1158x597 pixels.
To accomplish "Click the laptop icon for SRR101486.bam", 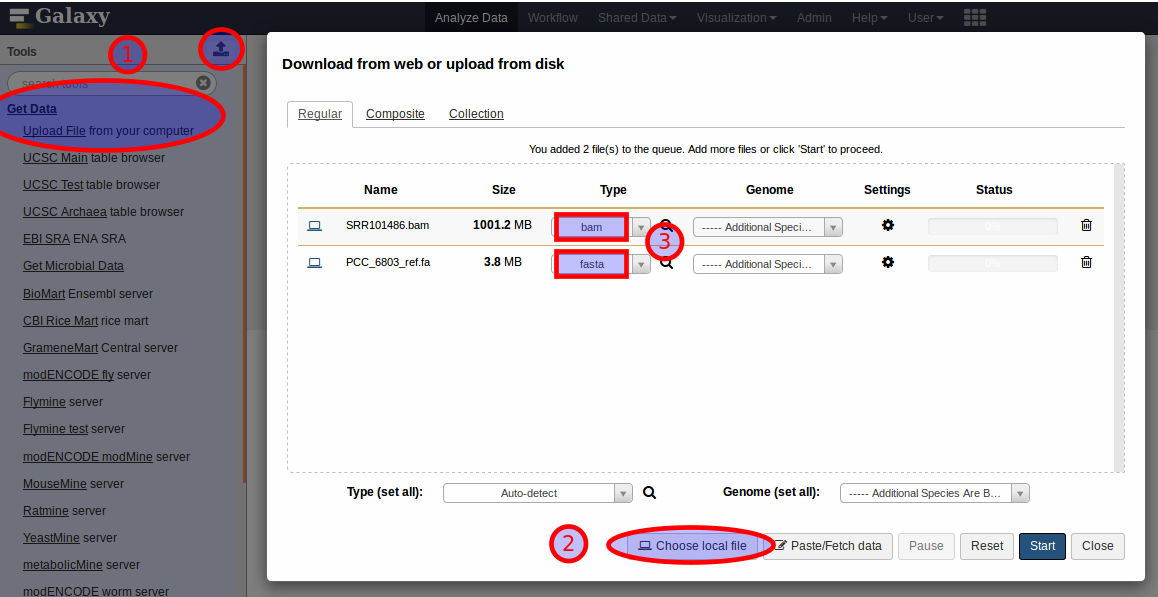I will [315, 225].
